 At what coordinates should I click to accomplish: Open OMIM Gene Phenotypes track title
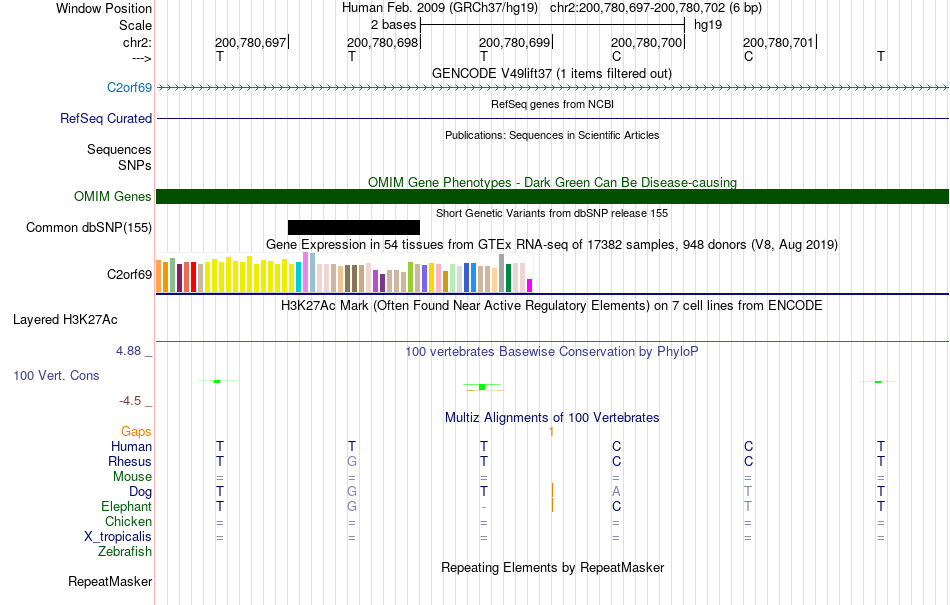pyautogui.click(x=552, y=182)
